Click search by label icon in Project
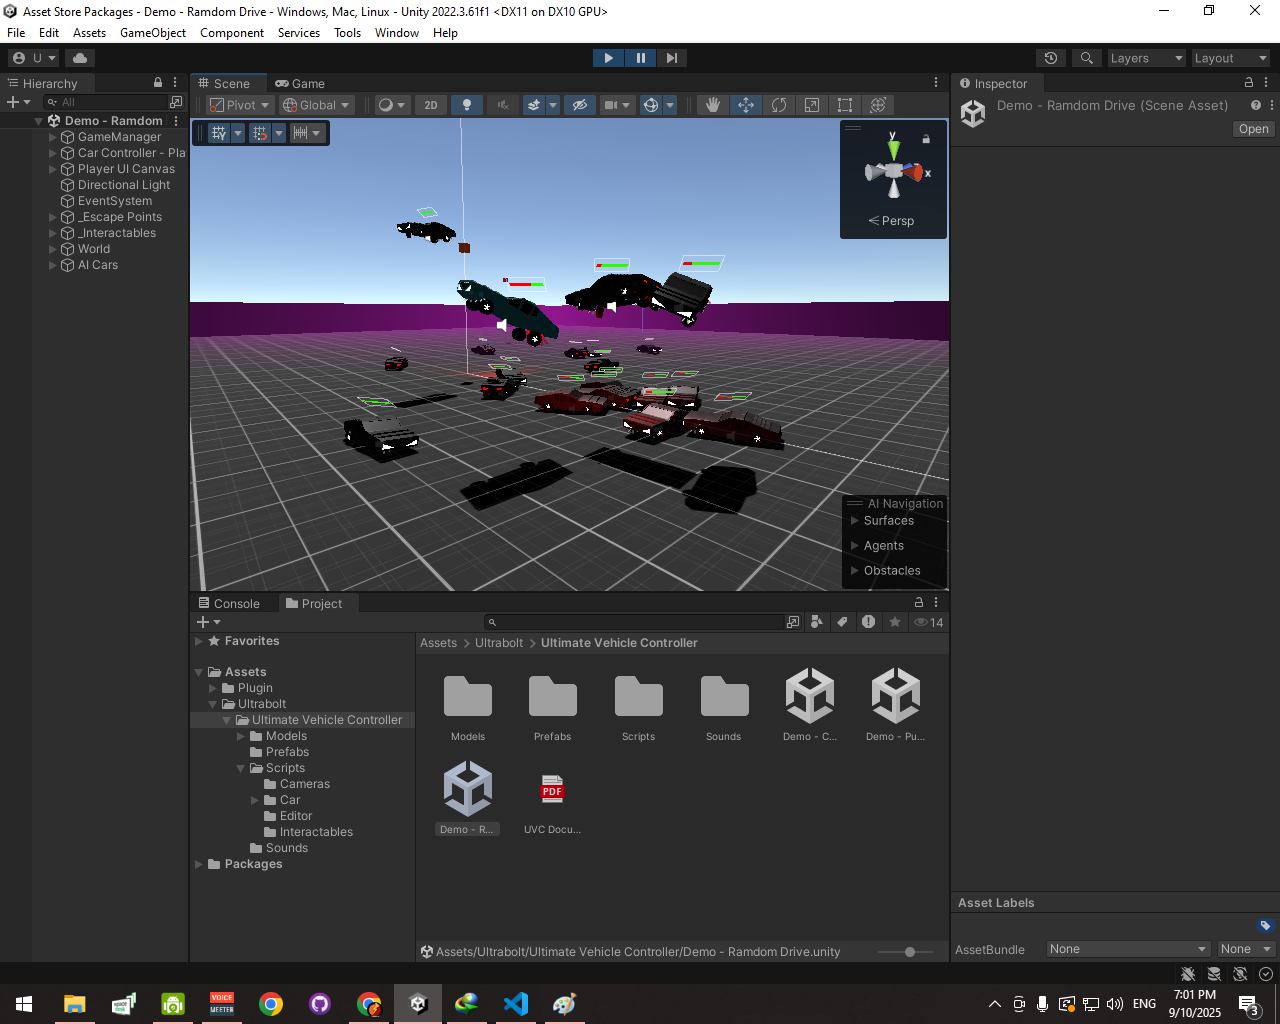 843,622
